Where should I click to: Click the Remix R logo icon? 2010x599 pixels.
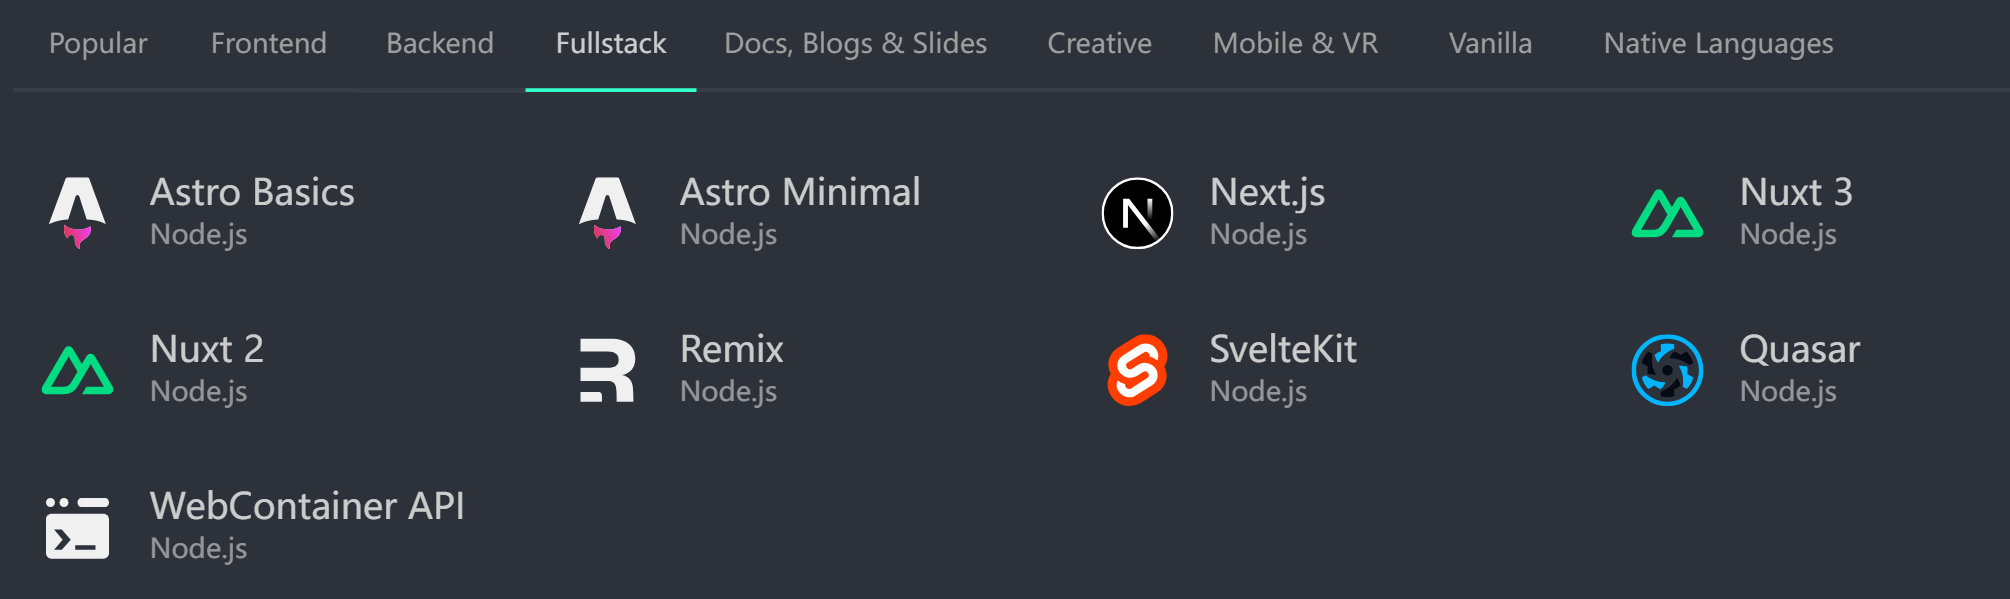coord(607,370)
